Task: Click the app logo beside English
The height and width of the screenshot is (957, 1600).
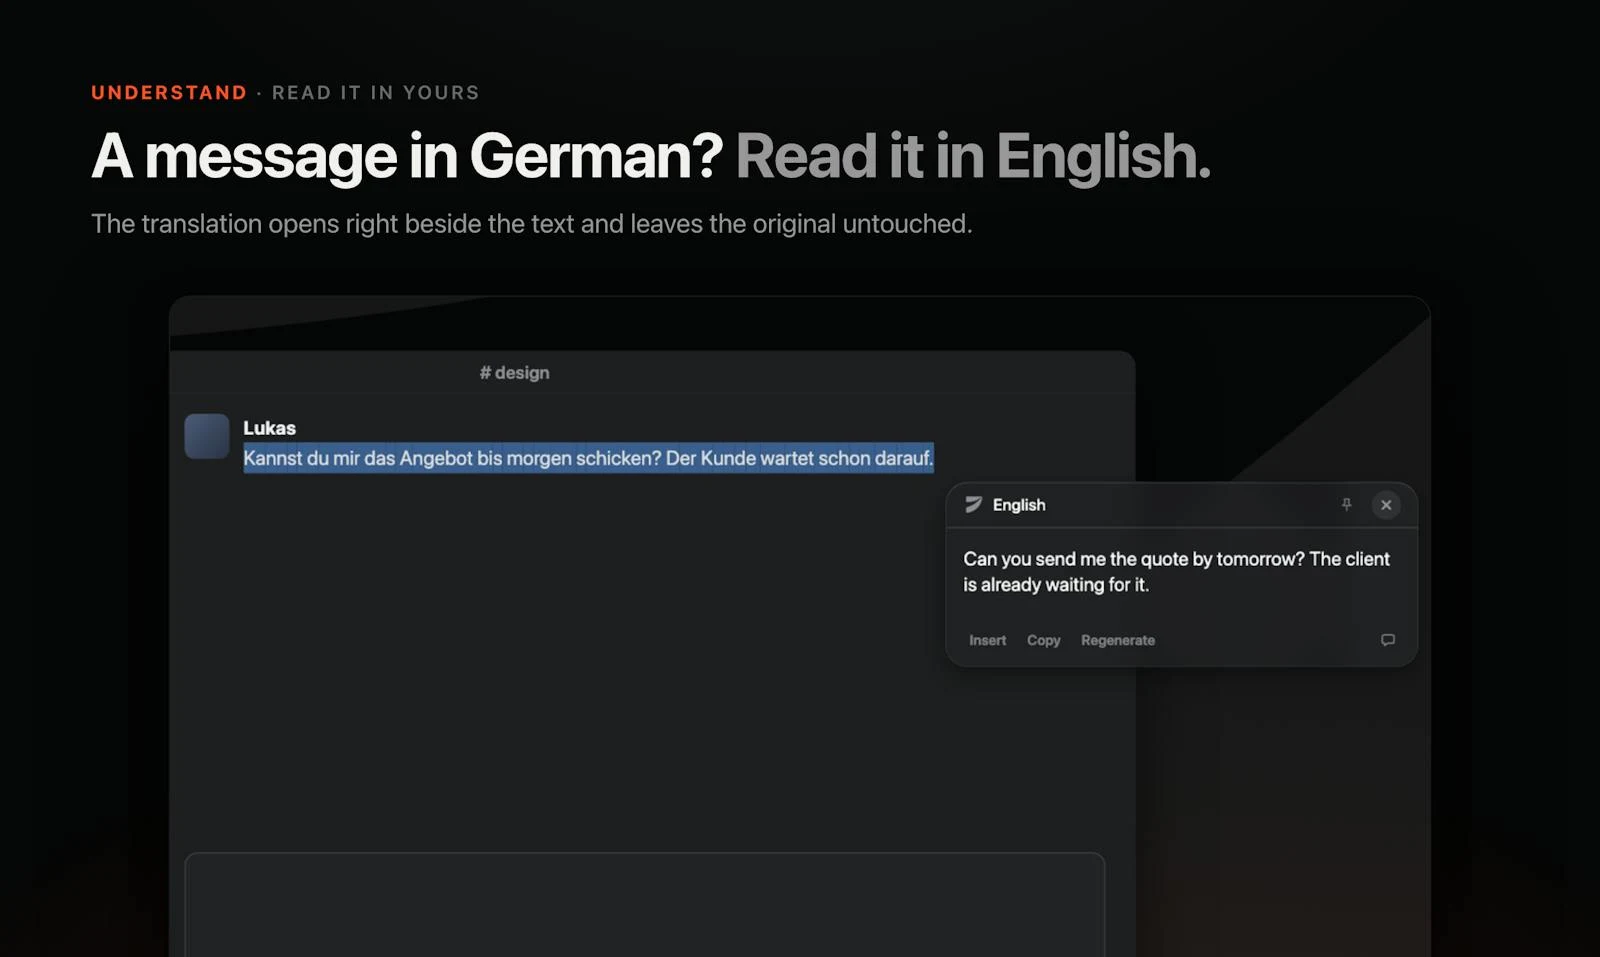Action: tap(973, 505)
